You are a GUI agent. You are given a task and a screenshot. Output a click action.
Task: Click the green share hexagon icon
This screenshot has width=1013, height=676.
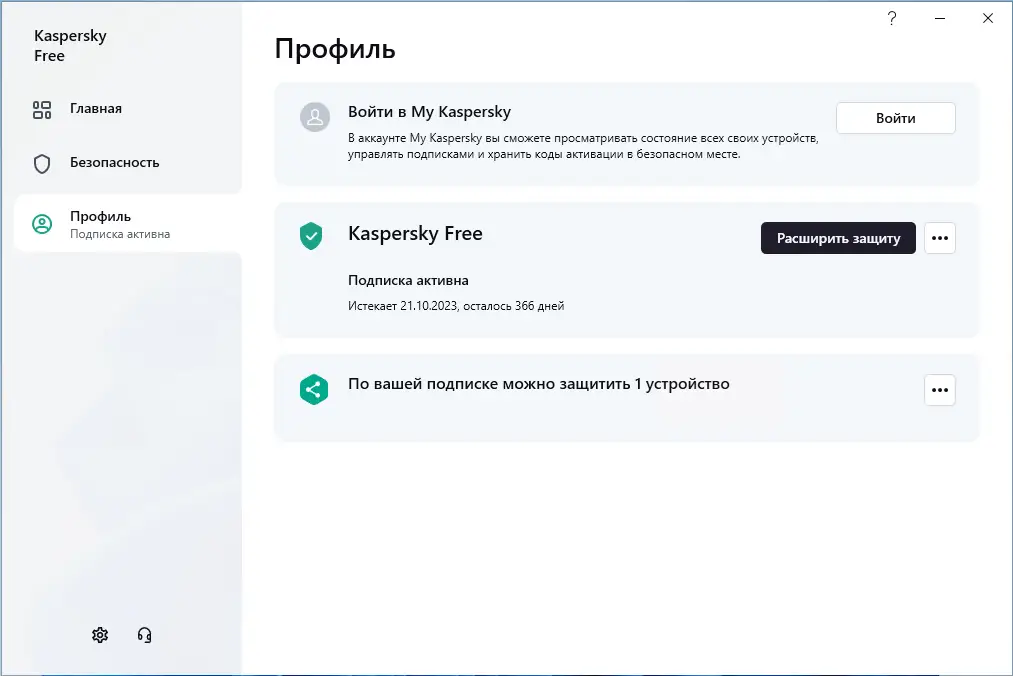point(314,389)
